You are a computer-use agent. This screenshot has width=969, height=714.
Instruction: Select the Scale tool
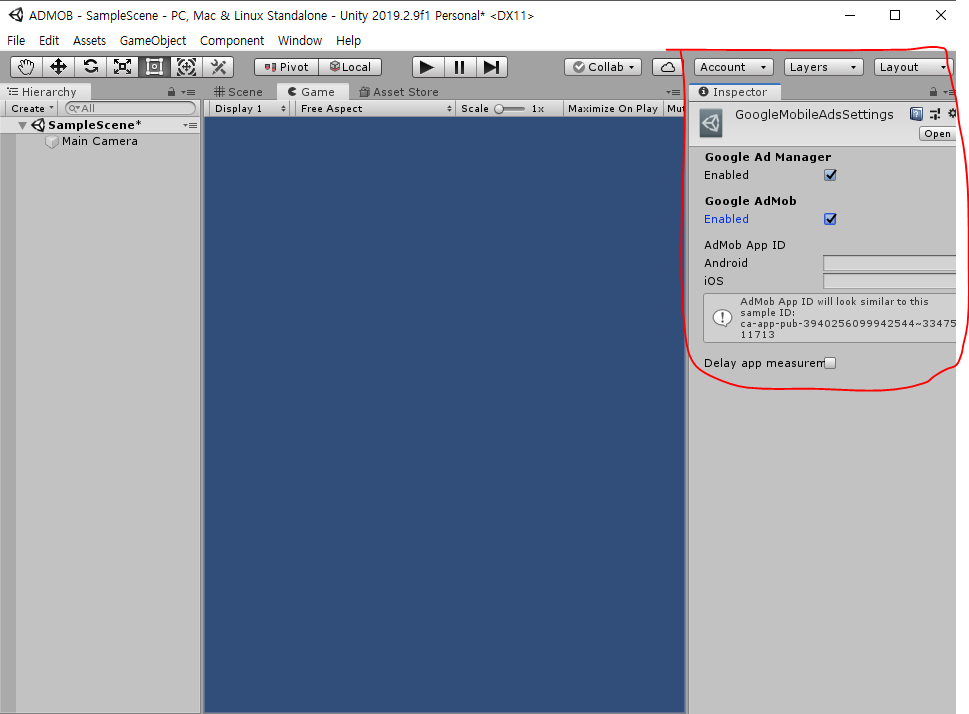click(x=122, y=67)
